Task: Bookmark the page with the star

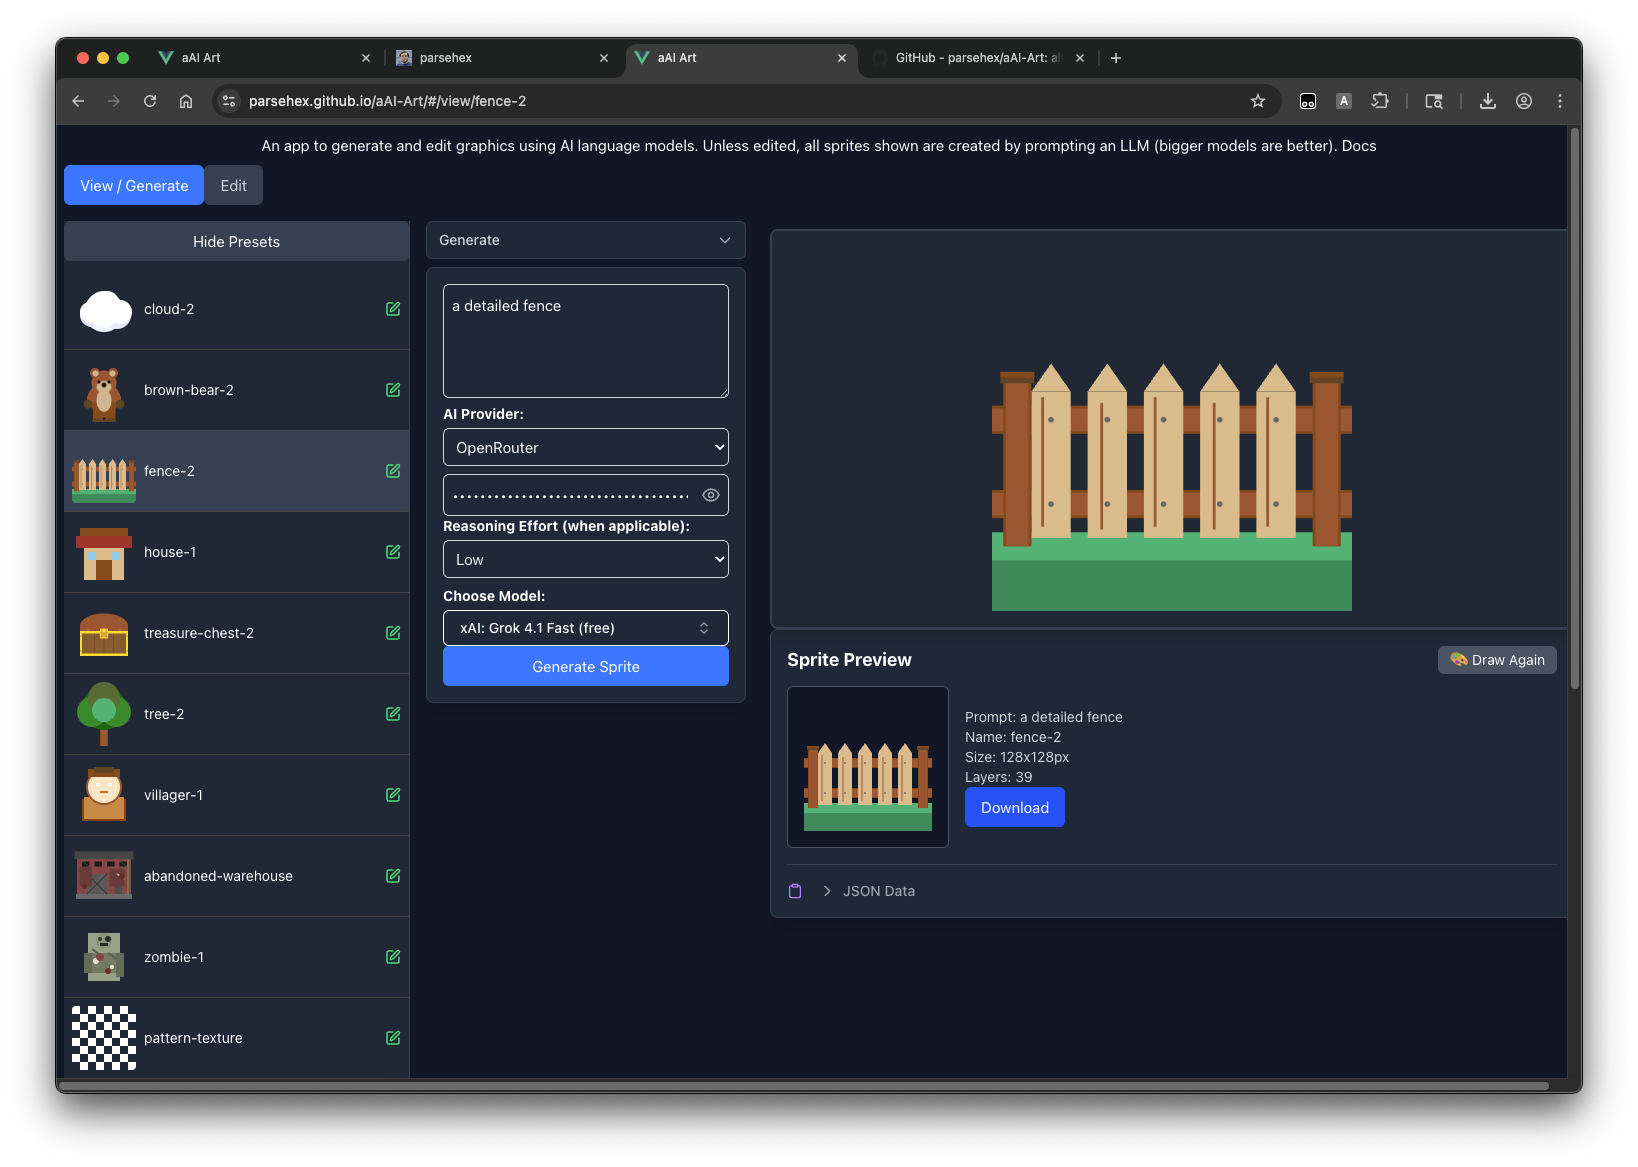Action: click(1257, 101)
